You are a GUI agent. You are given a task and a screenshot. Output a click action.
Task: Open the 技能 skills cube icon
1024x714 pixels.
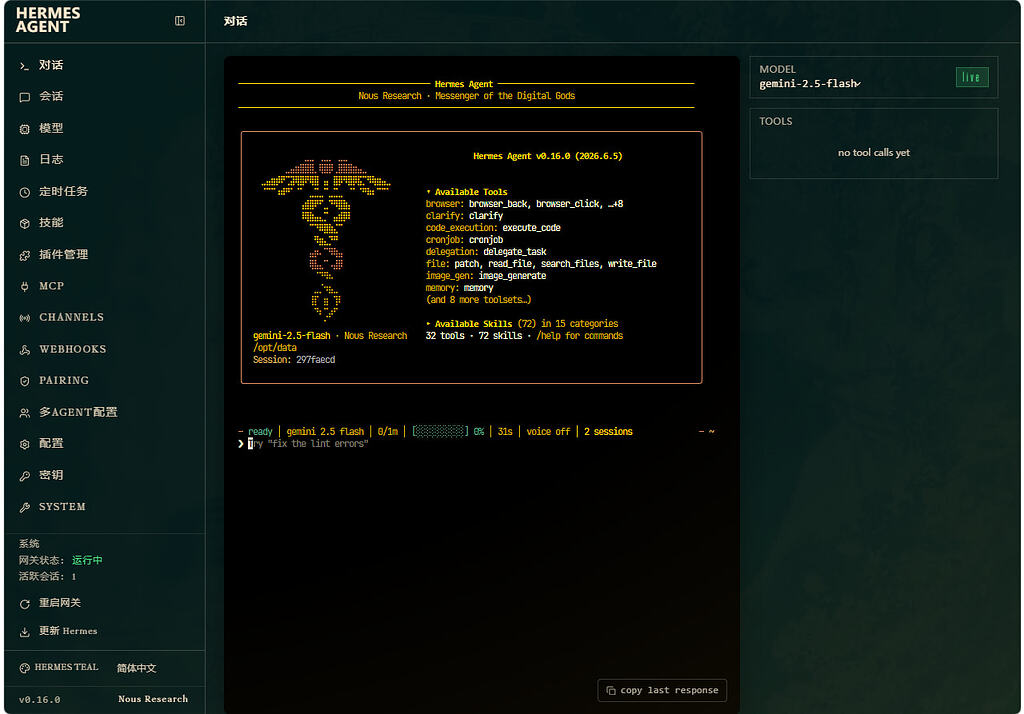click(25, 223)
